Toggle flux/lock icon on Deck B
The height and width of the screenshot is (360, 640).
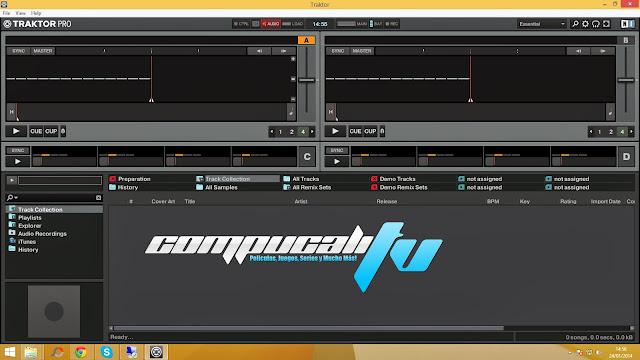tap(382, 131)
